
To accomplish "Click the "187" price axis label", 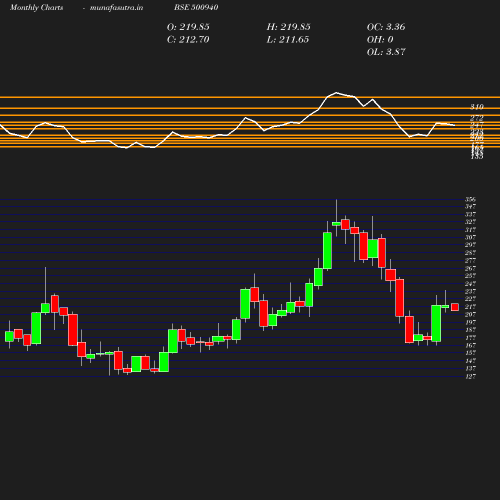I will tap(470, 330).
